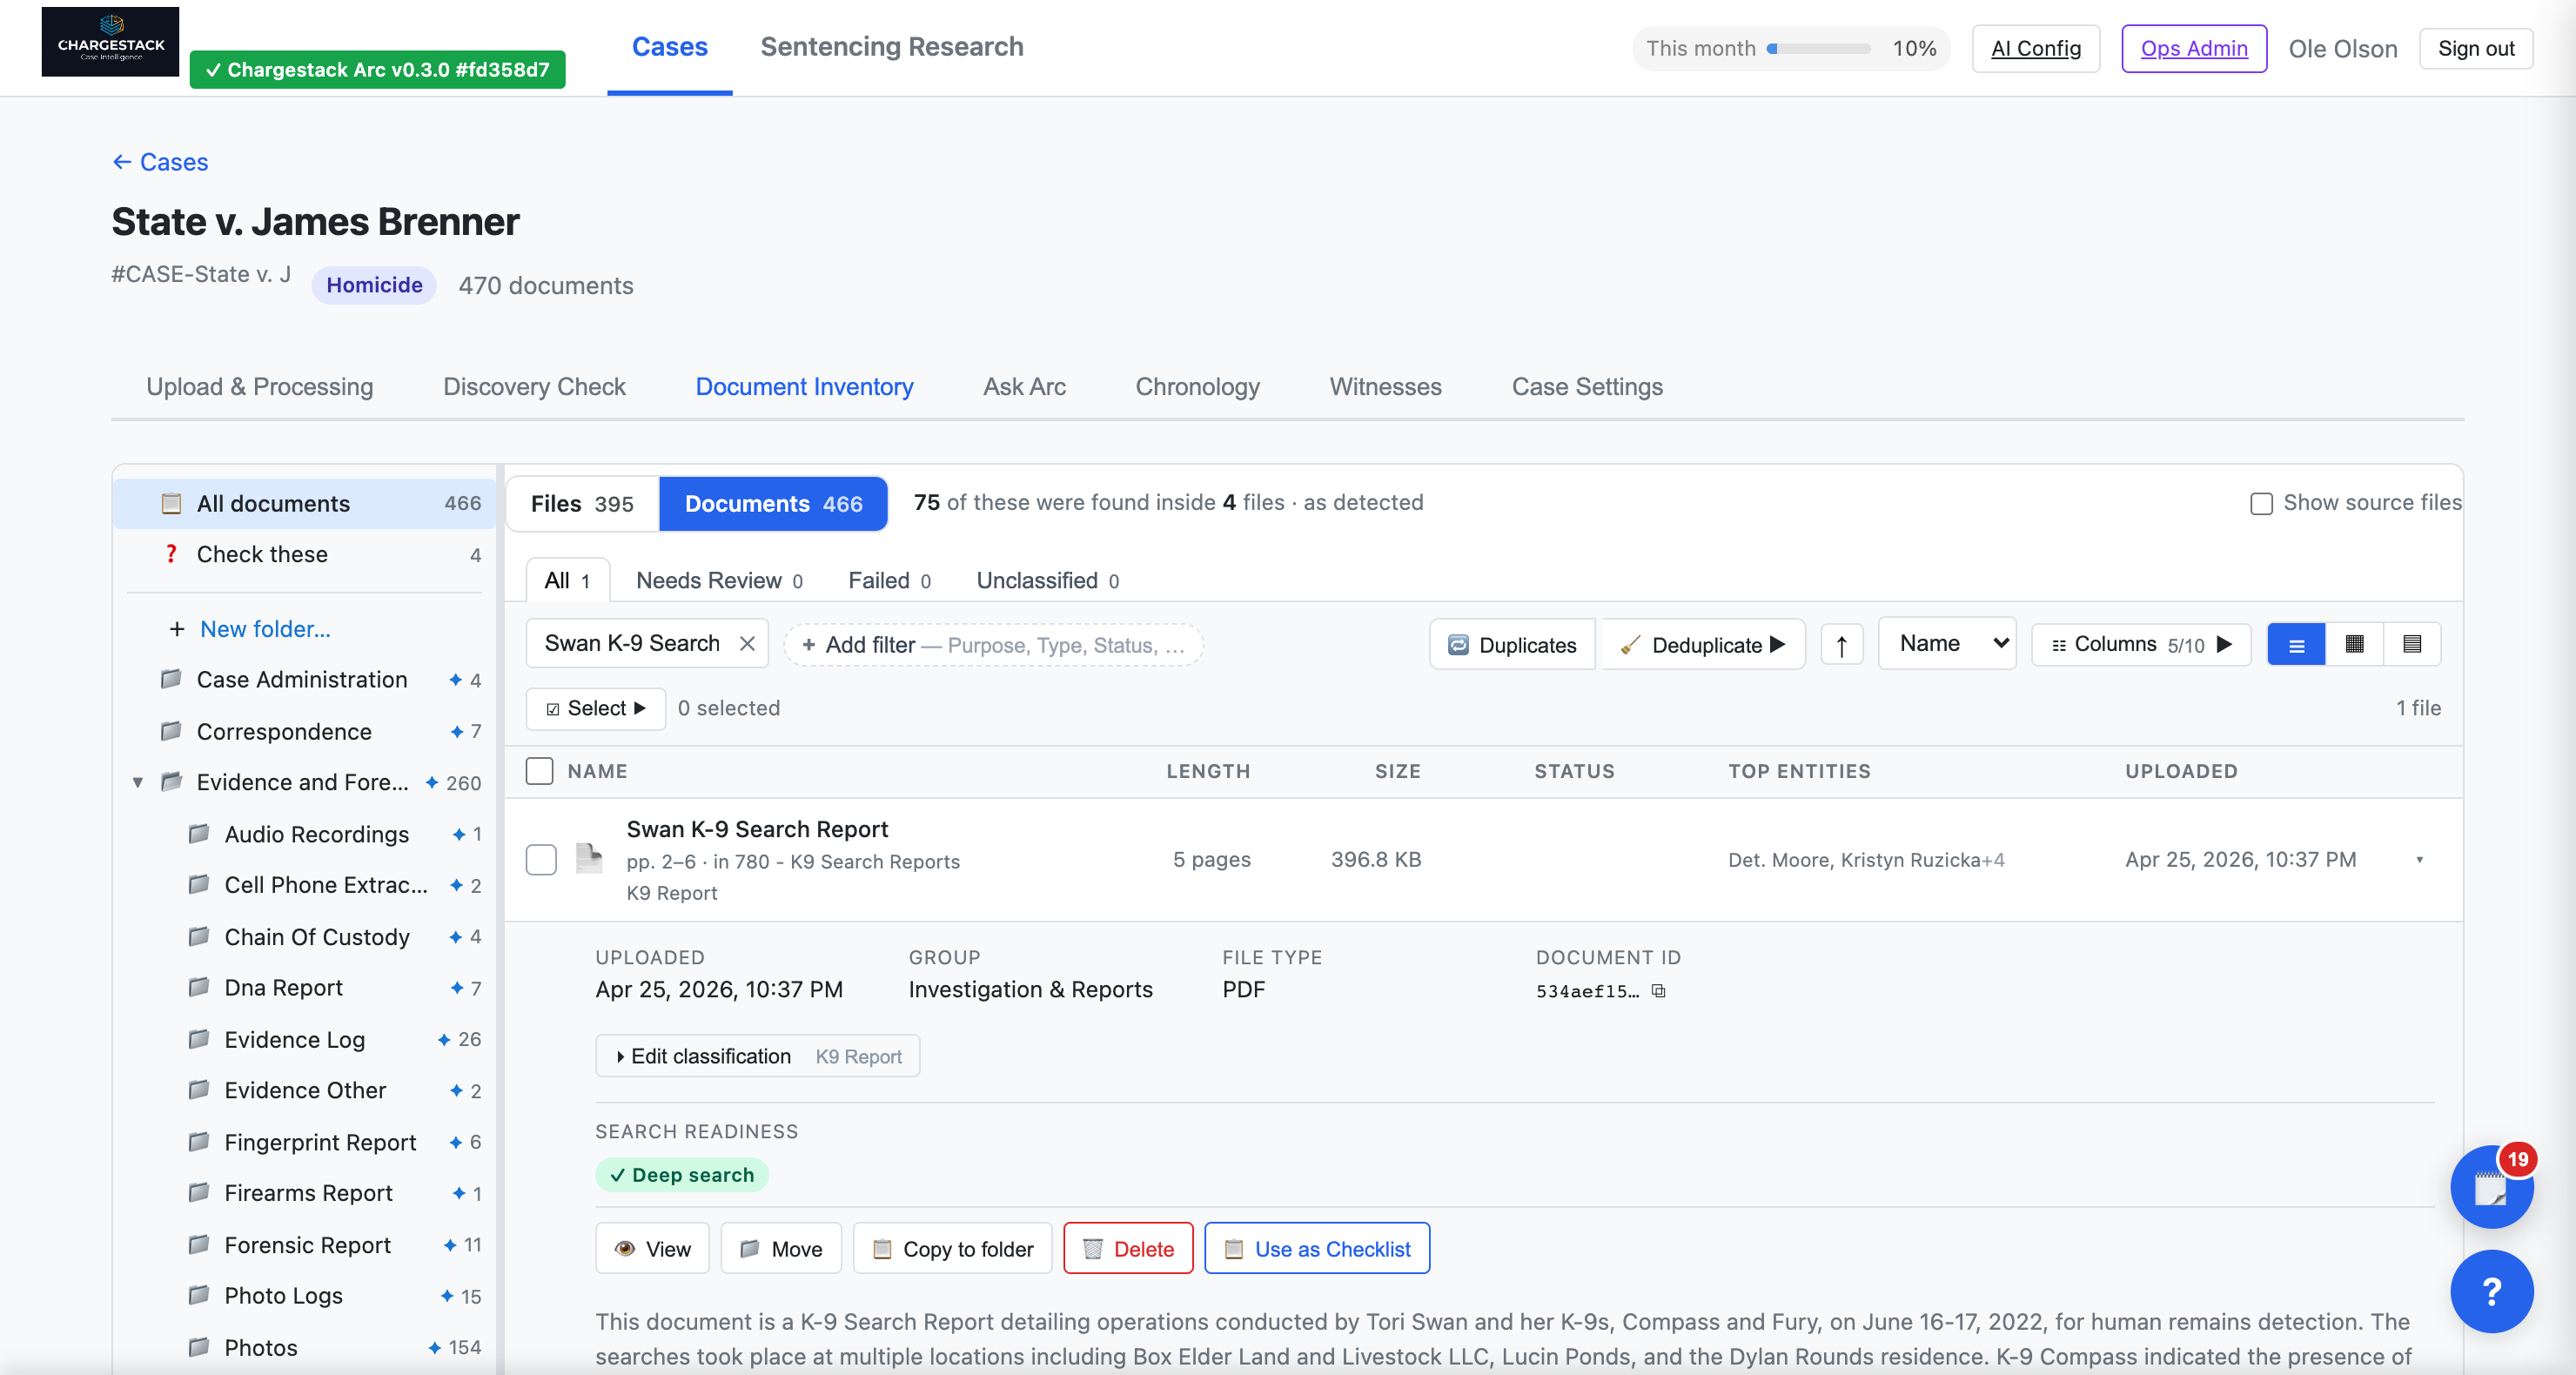
Task: Click the Chargestack logo
Action: point(110,41)
